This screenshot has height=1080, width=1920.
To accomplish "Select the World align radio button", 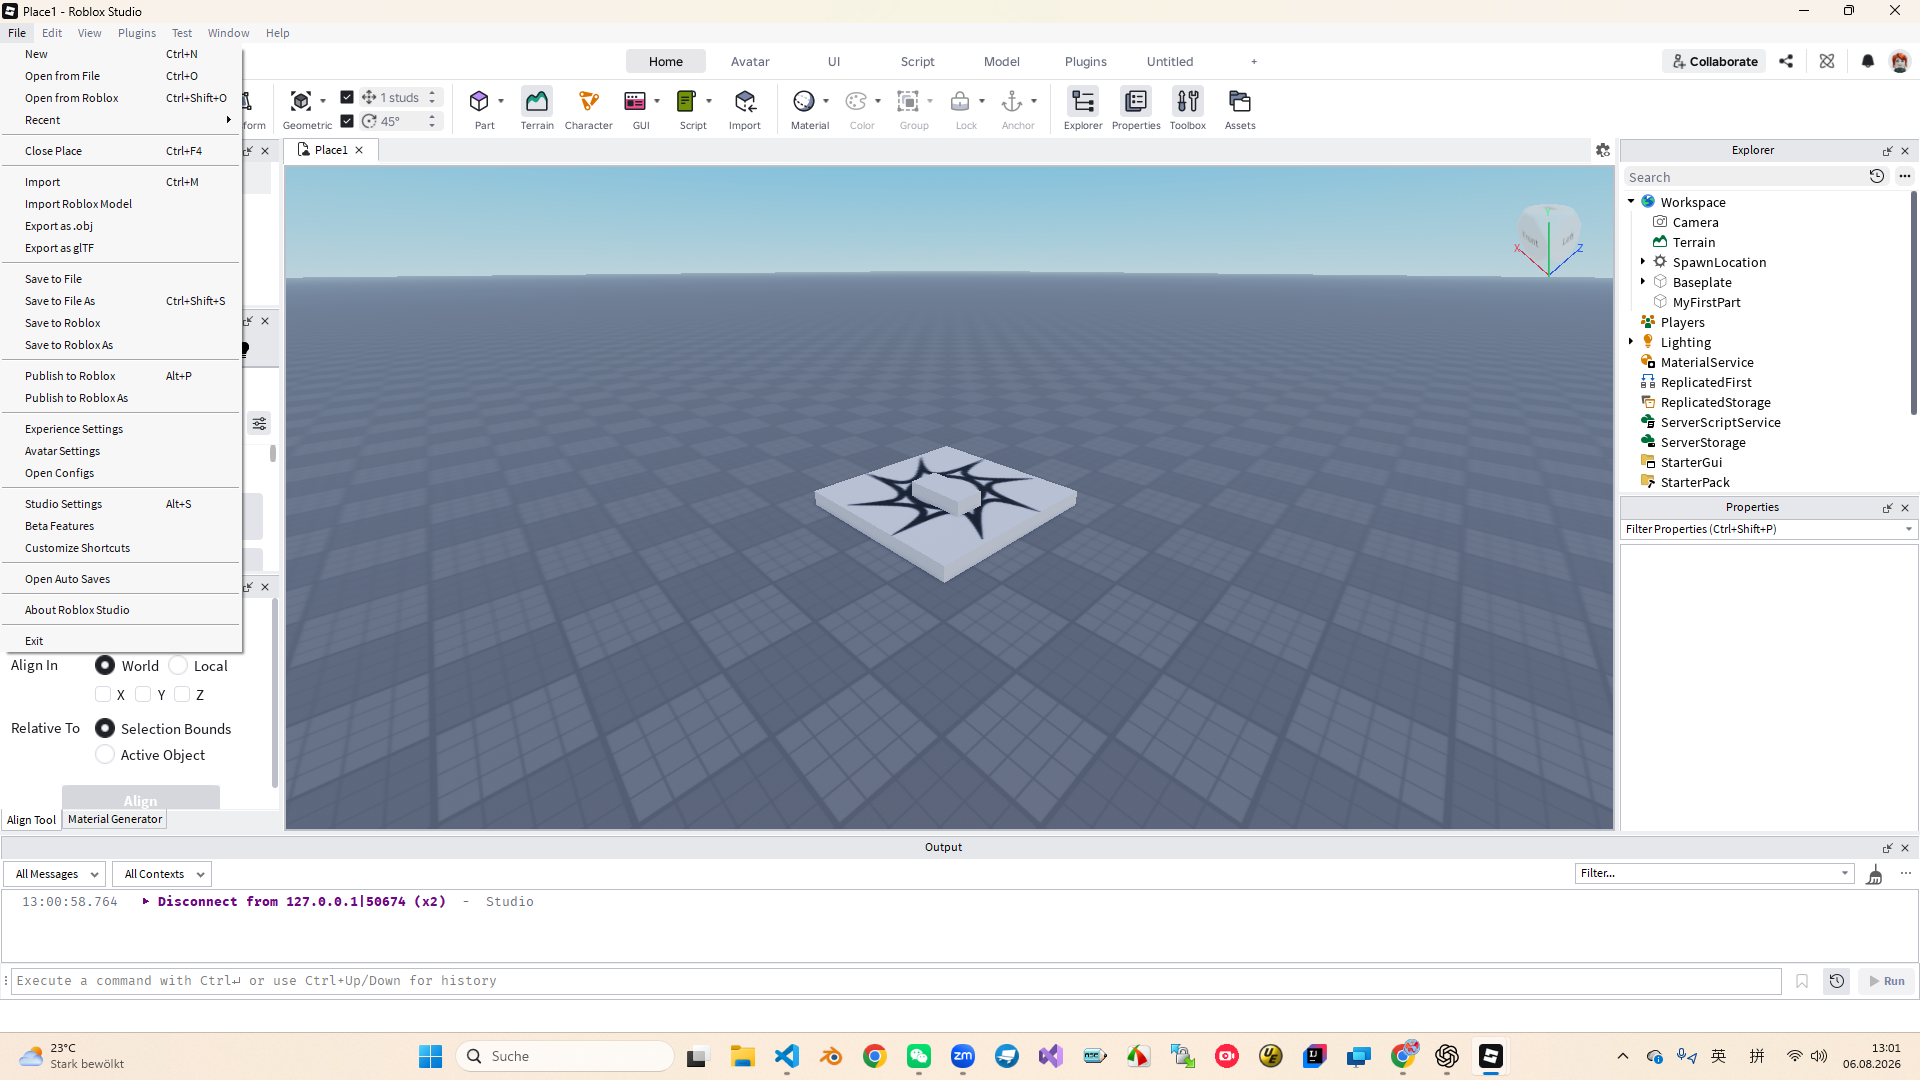I will point(105,665).
